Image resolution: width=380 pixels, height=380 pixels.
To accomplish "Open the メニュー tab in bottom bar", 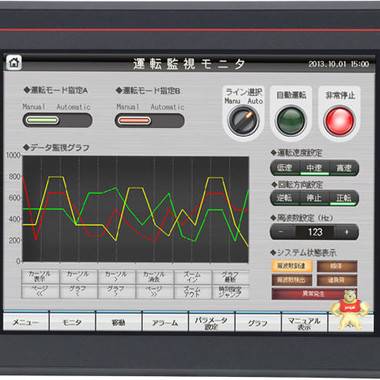I will pyautogui.click(x=26, y=322).
